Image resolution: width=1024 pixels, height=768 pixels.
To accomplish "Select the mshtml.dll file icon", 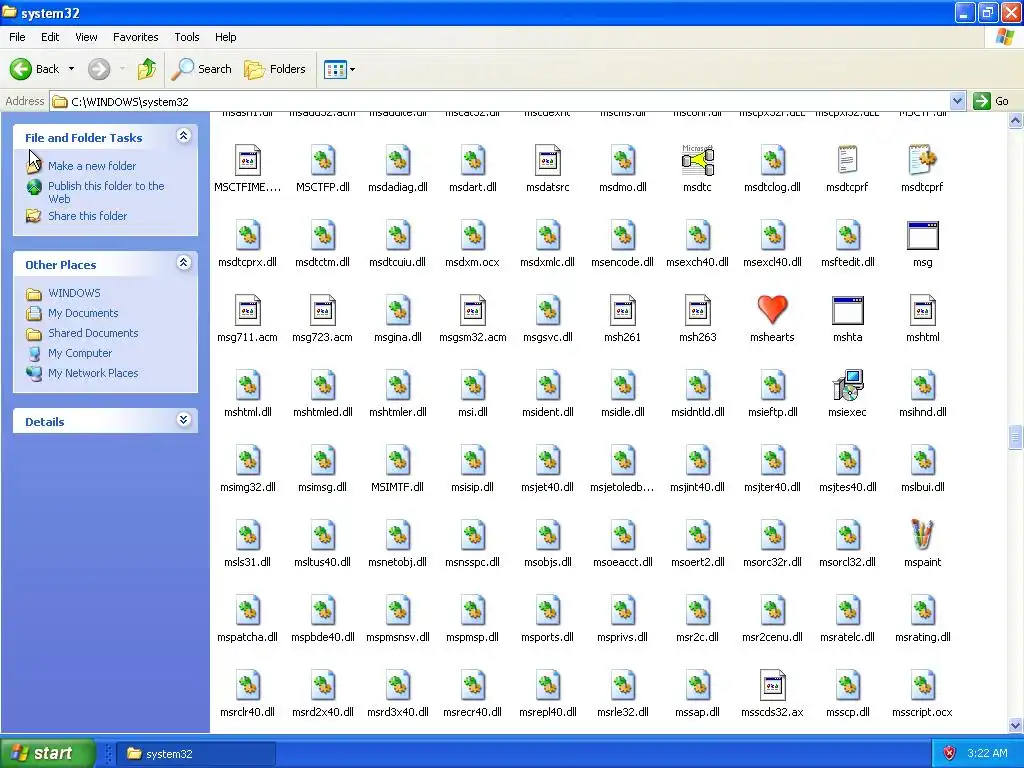I will pyautogui.click(x=248, y=385).
